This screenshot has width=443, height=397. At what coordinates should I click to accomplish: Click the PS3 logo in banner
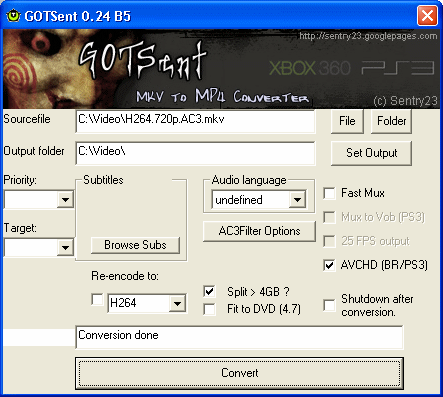398,68
